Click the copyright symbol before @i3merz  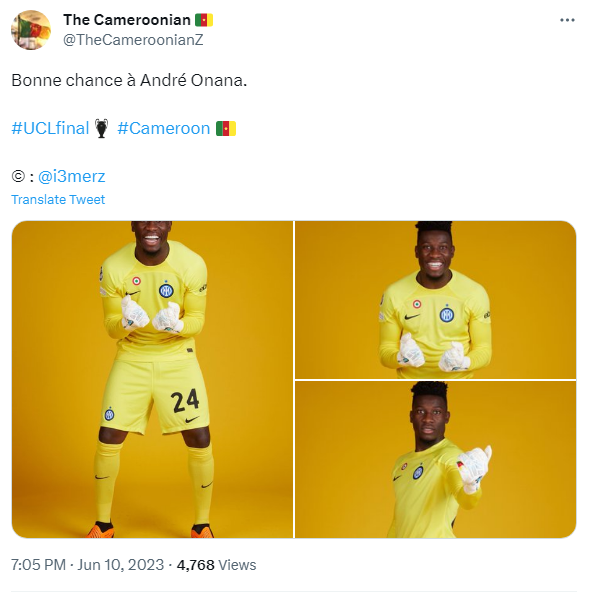18,176
